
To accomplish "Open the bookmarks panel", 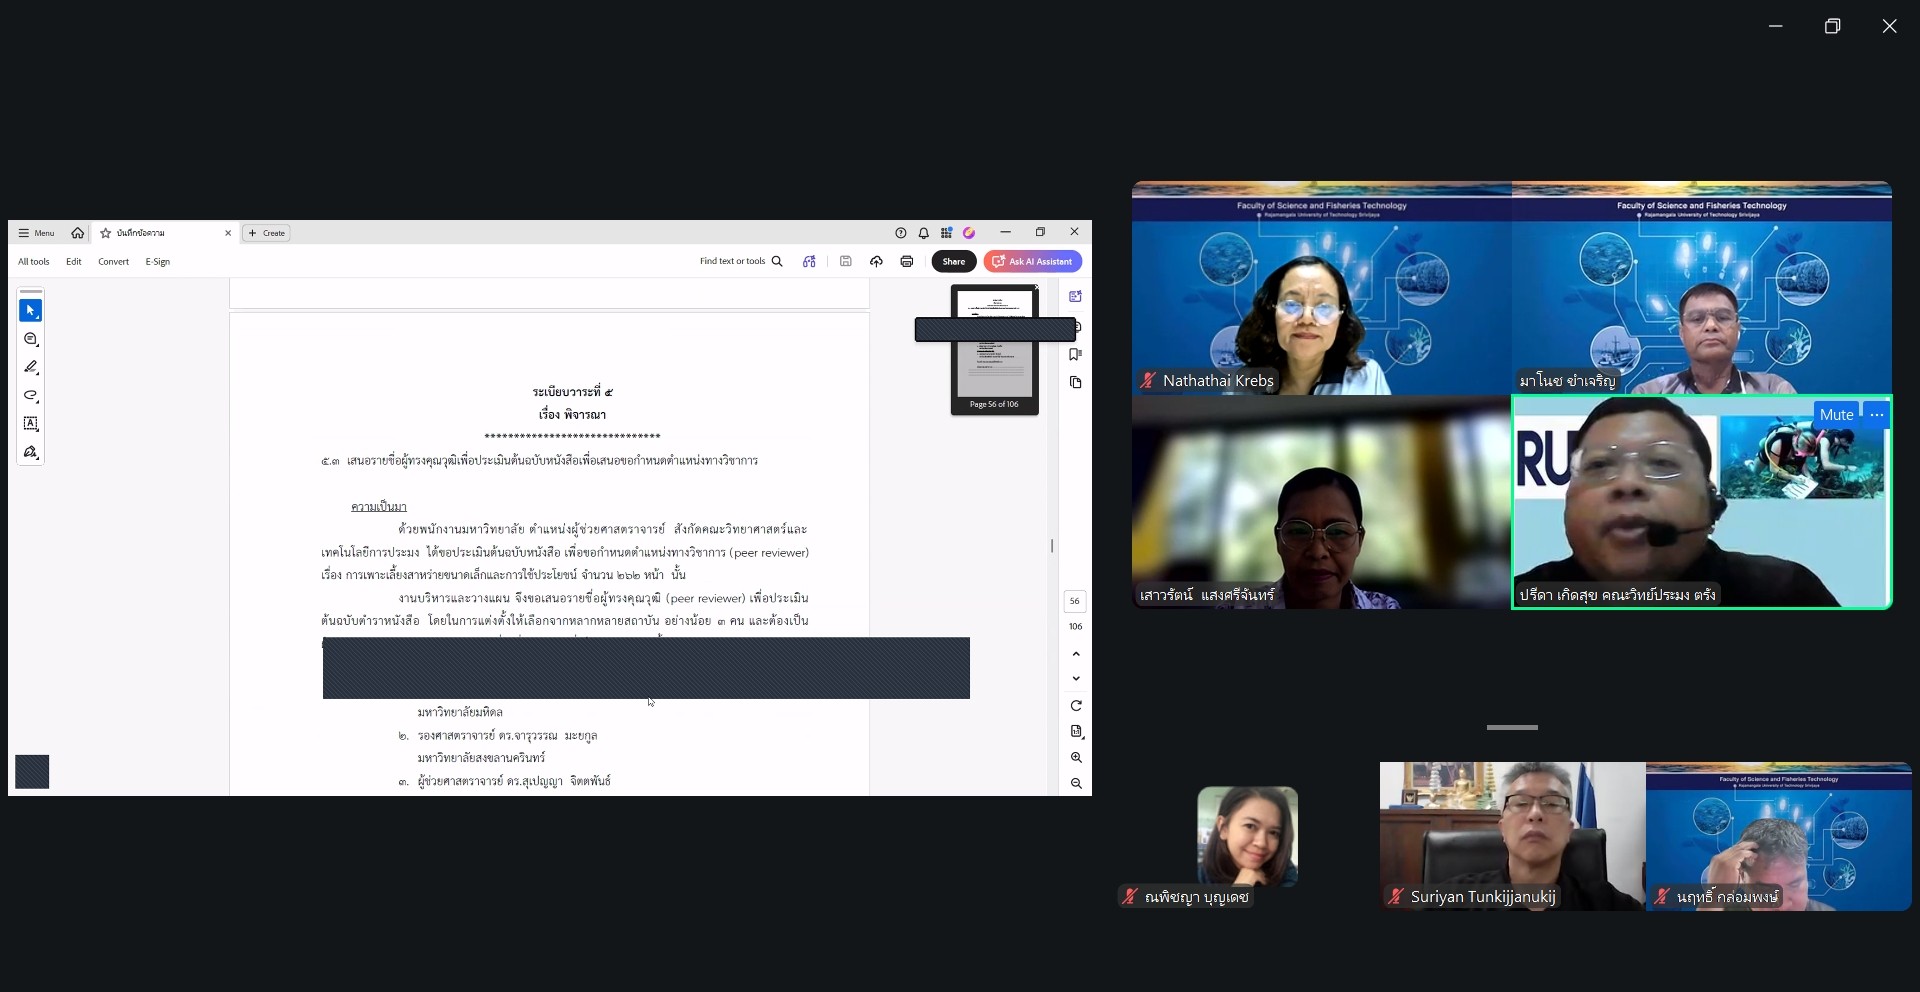I will click(1076, 355).
